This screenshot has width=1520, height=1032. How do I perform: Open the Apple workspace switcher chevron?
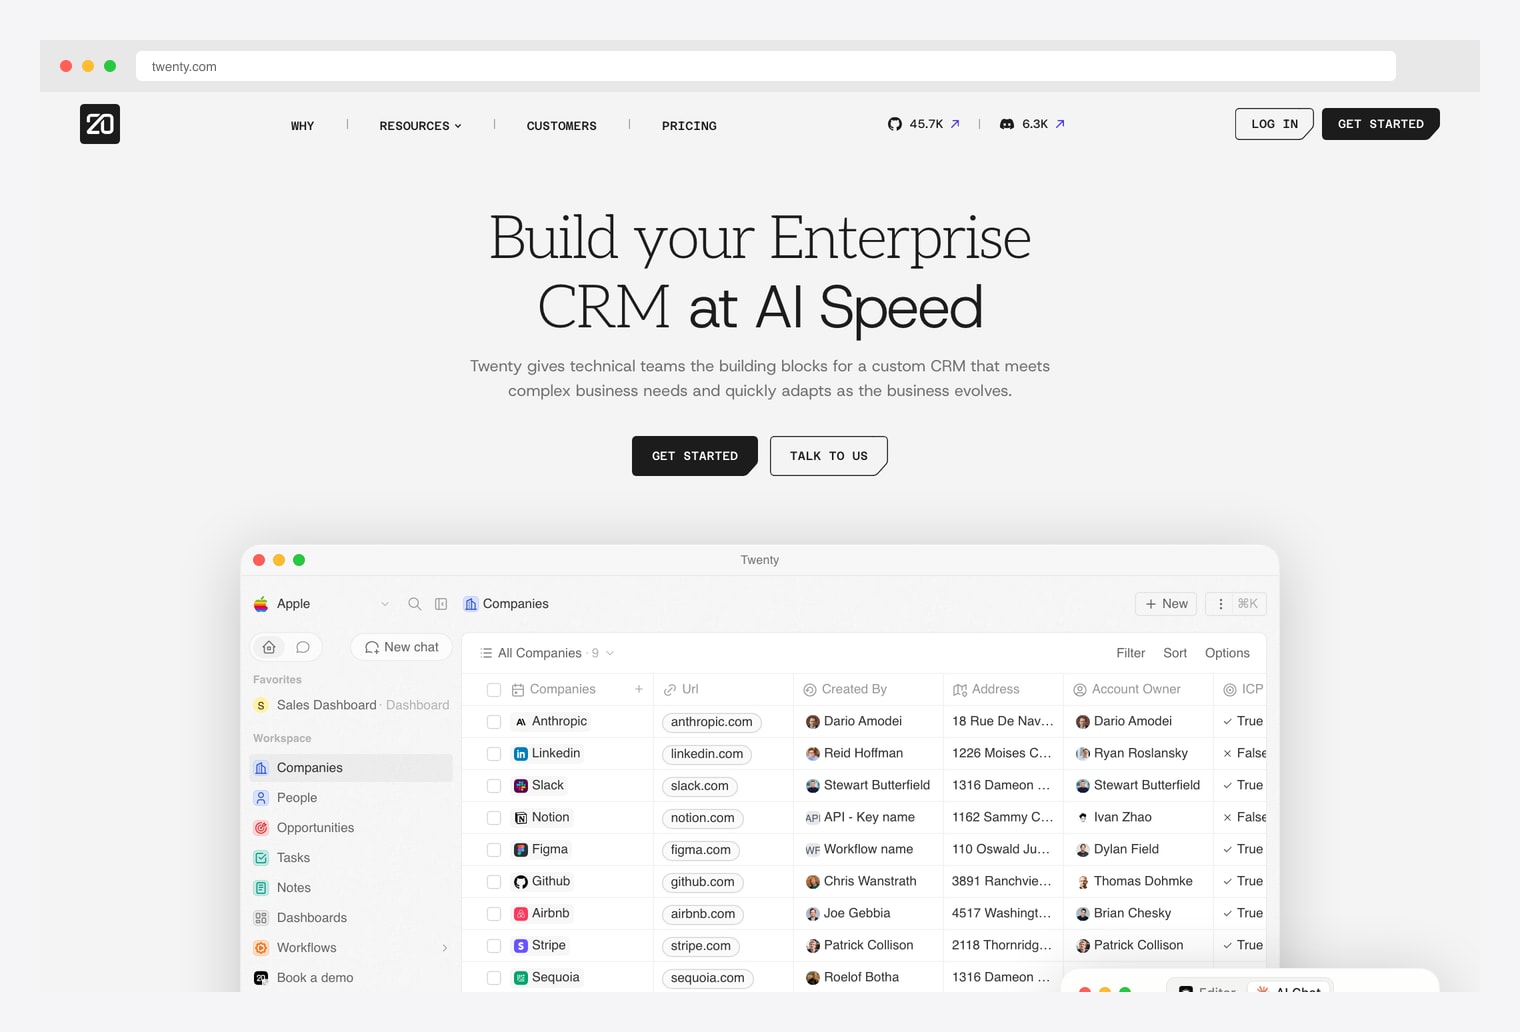pos(385,604)
